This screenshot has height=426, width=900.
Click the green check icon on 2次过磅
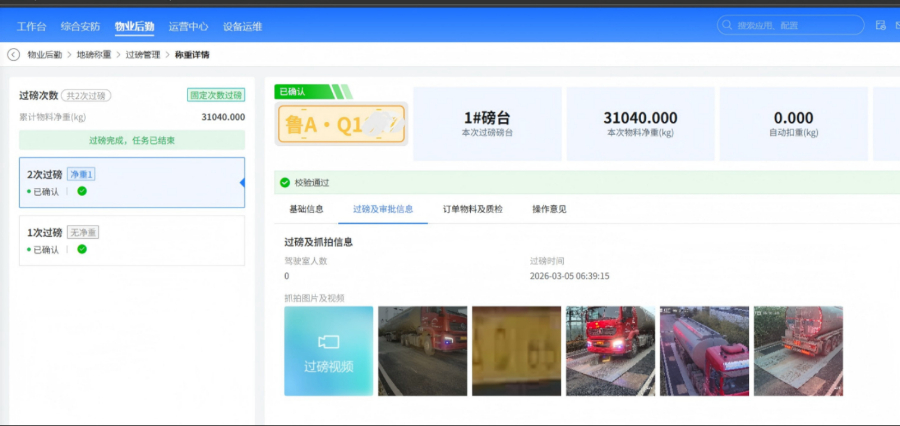tap(82, 191)
